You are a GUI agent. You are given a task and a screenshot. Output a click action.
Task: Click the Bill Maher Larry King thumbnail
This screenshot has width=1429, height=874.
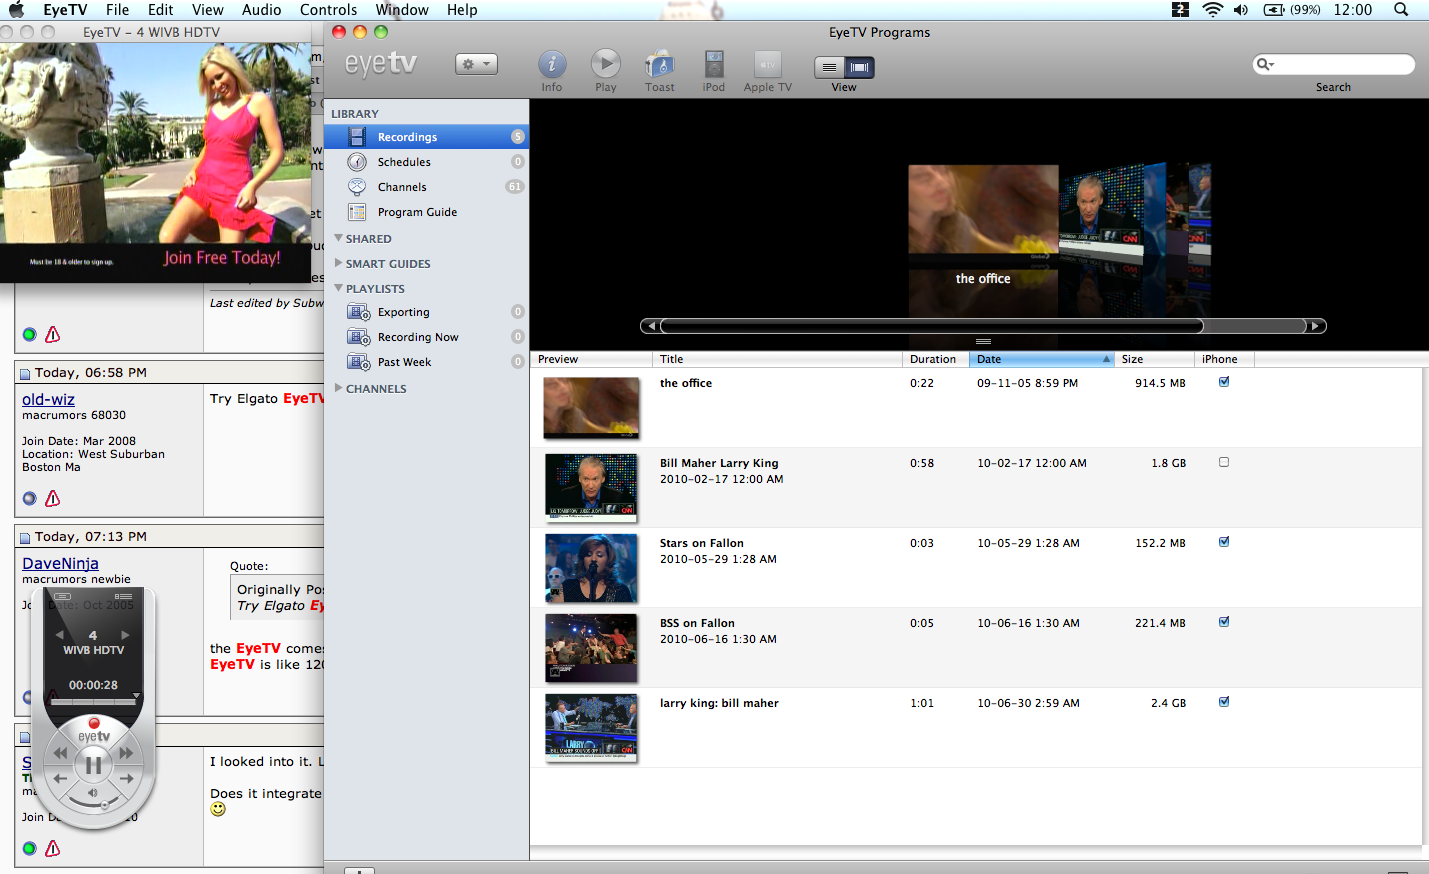point(591,487)
